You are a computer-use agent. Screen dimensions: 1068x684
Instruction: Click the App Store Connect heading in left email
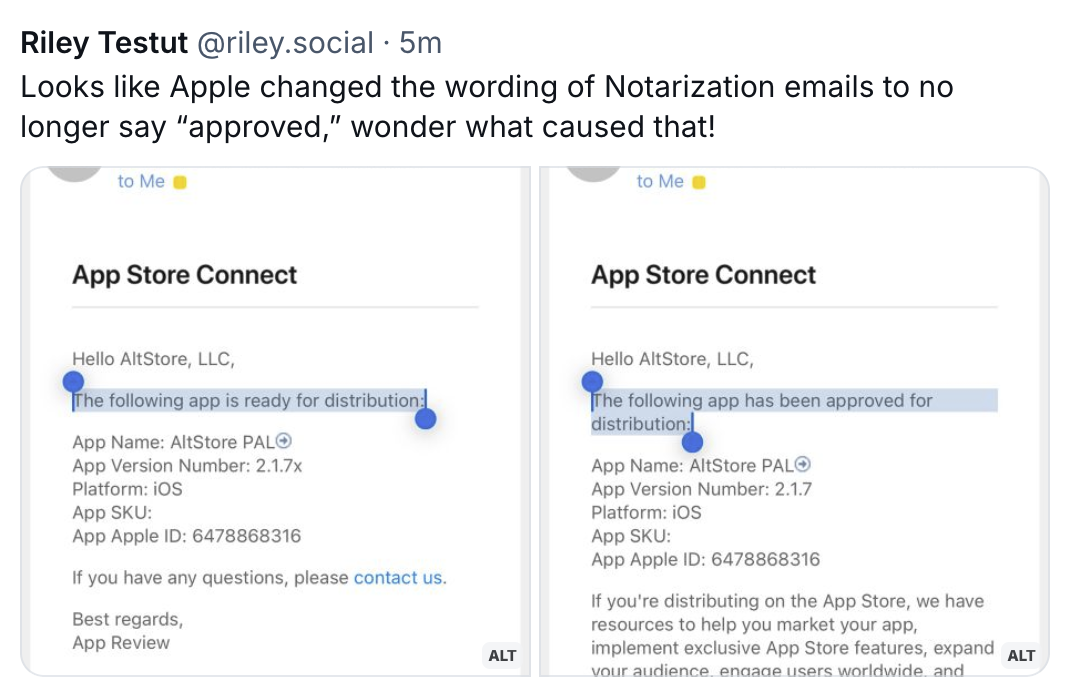184,274
